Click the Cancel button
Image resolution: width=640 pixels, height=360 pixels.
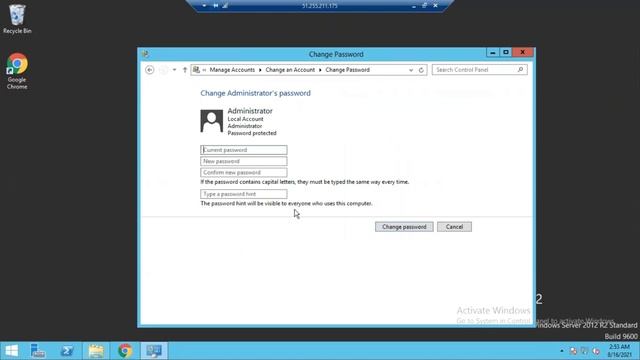(454, 227)
